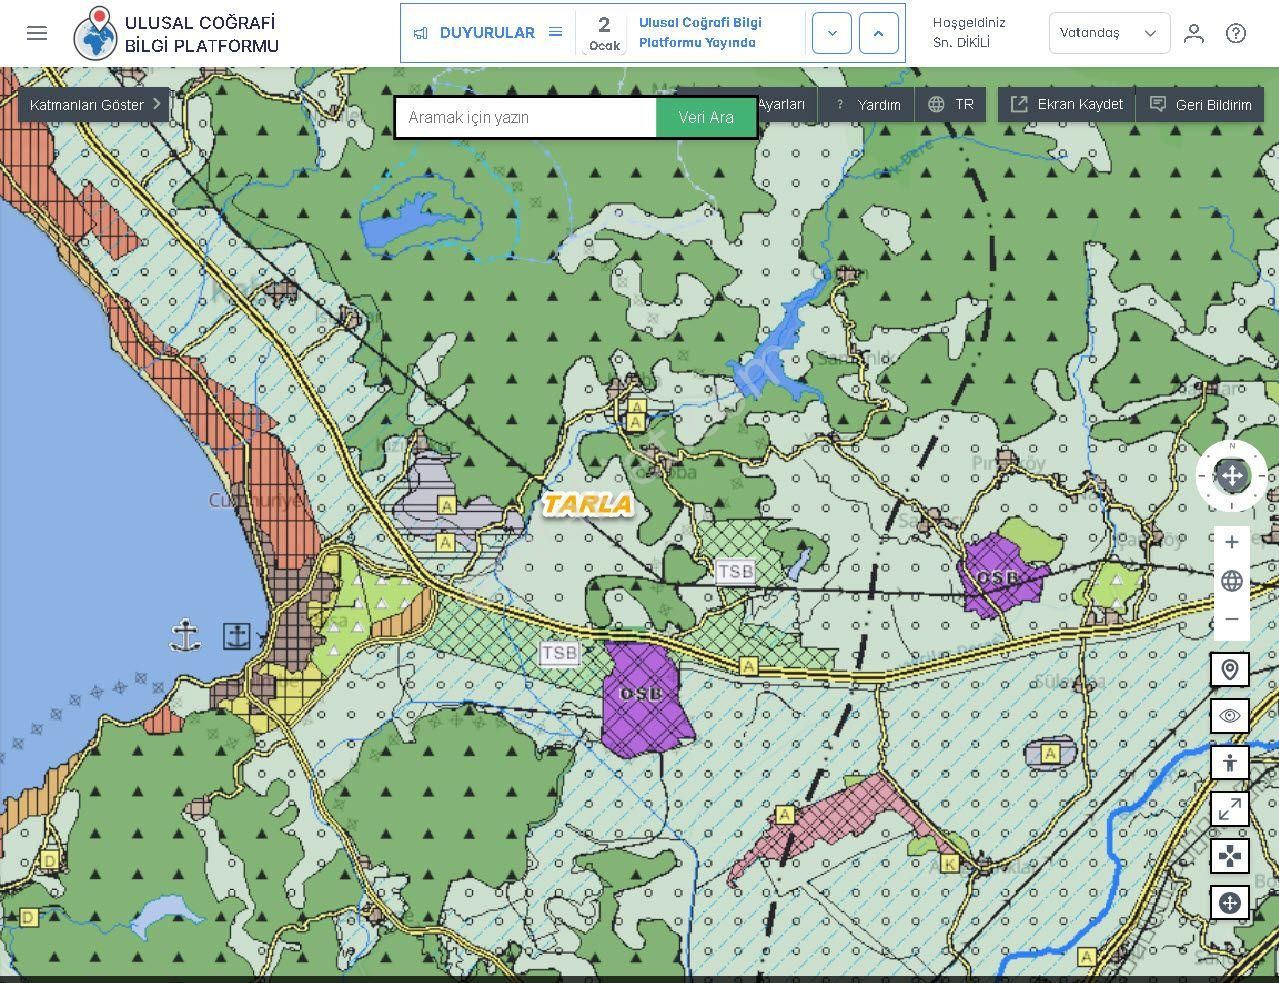Click the Ekran Kaydet button
Image resolution: width=1279 pixels, height=983 pixels.
coord(1067,105)
